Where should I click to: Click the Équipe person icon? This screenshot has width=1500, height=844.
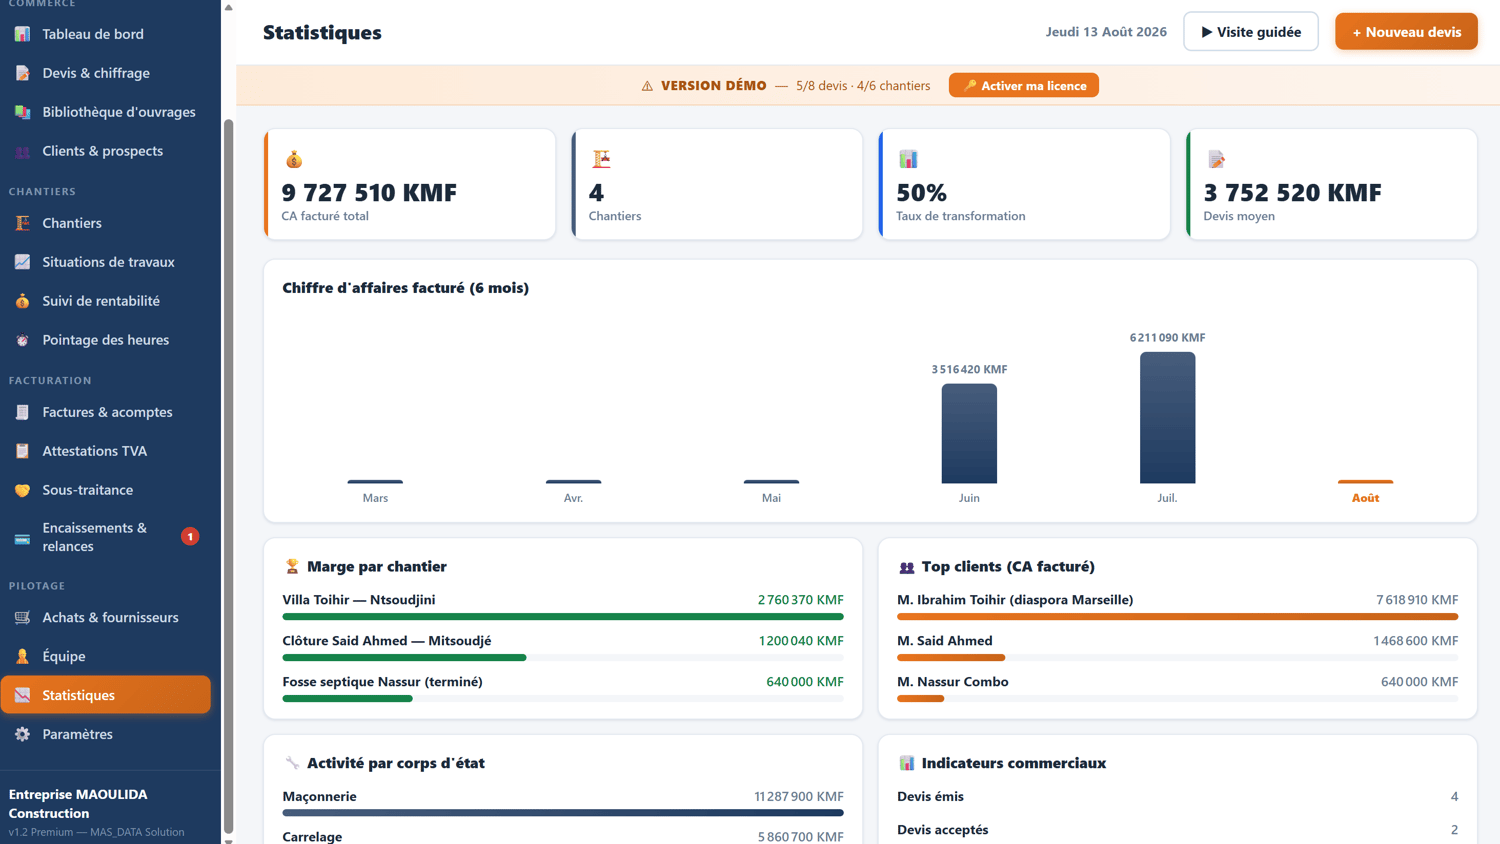tap(22, 656)
